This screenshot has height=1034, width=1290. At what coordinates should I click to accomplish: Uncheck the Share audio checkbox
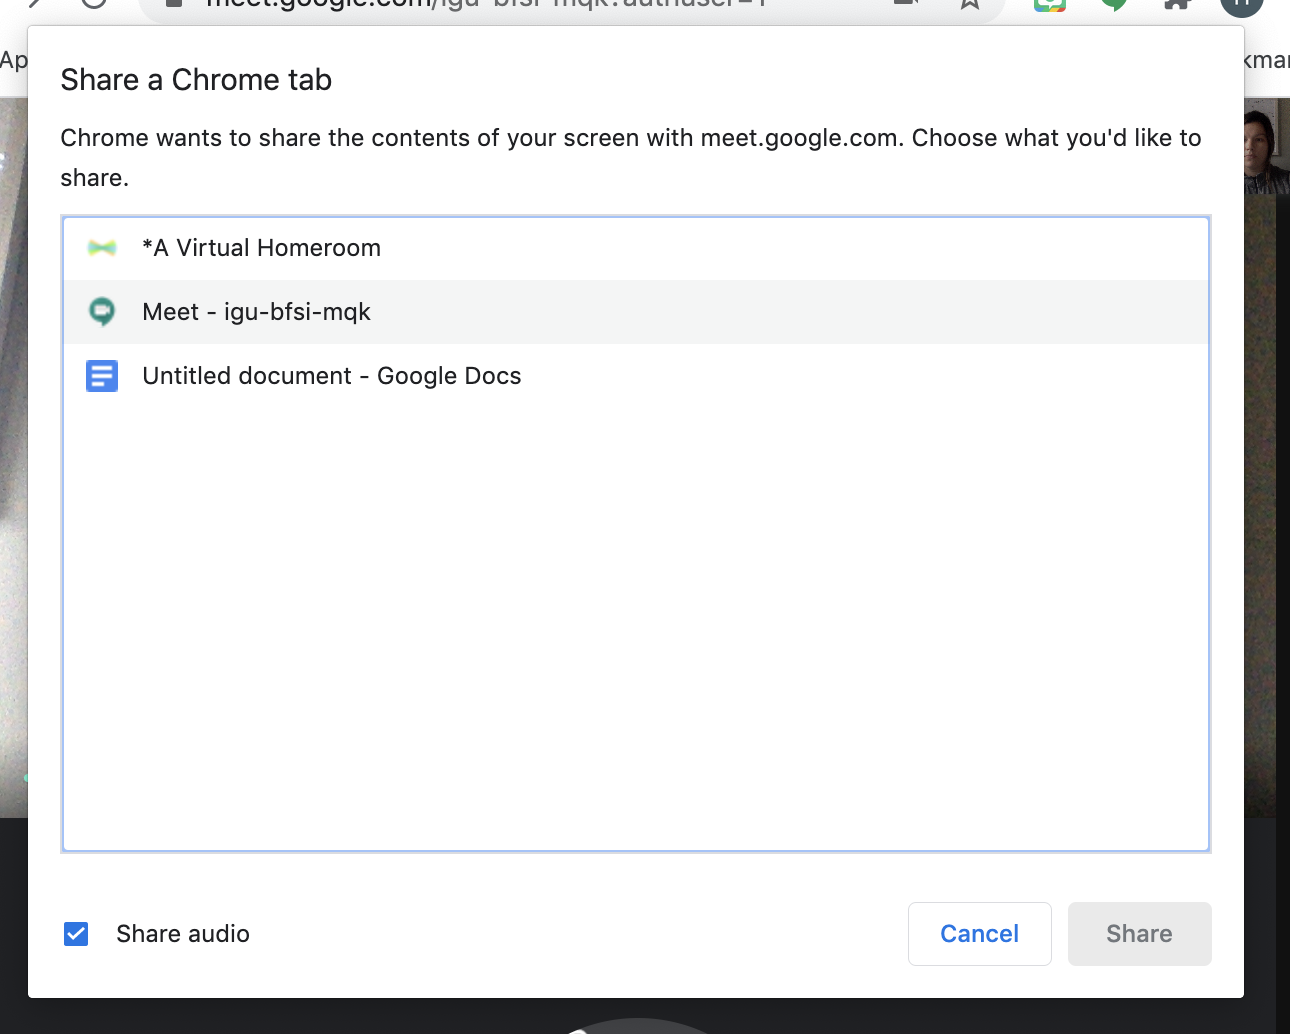click(x=76, y=934)
